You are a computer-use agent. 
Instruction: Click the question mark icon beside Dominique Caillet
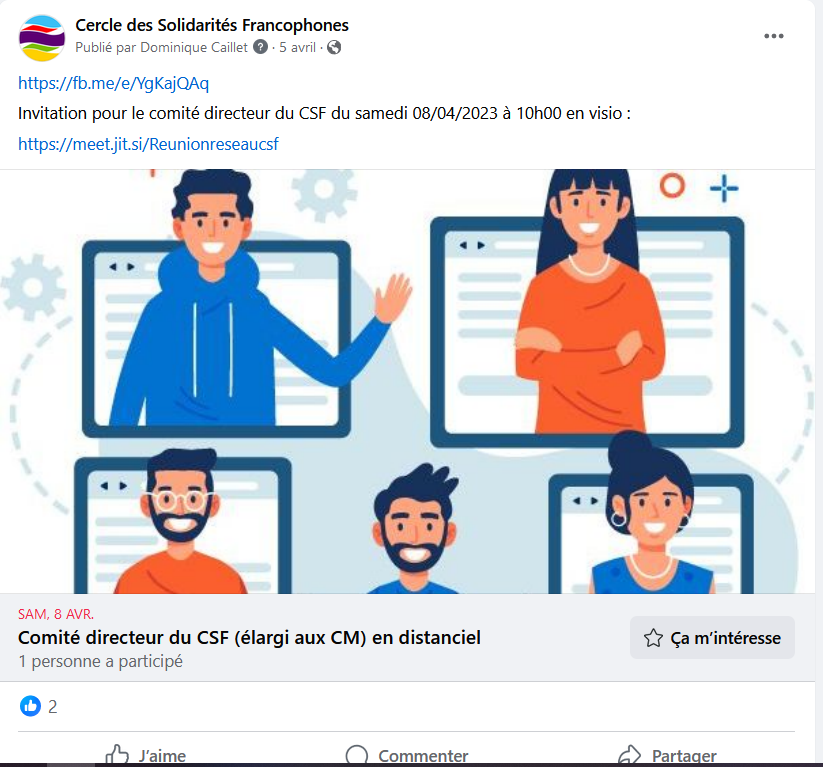coord(260,47)
